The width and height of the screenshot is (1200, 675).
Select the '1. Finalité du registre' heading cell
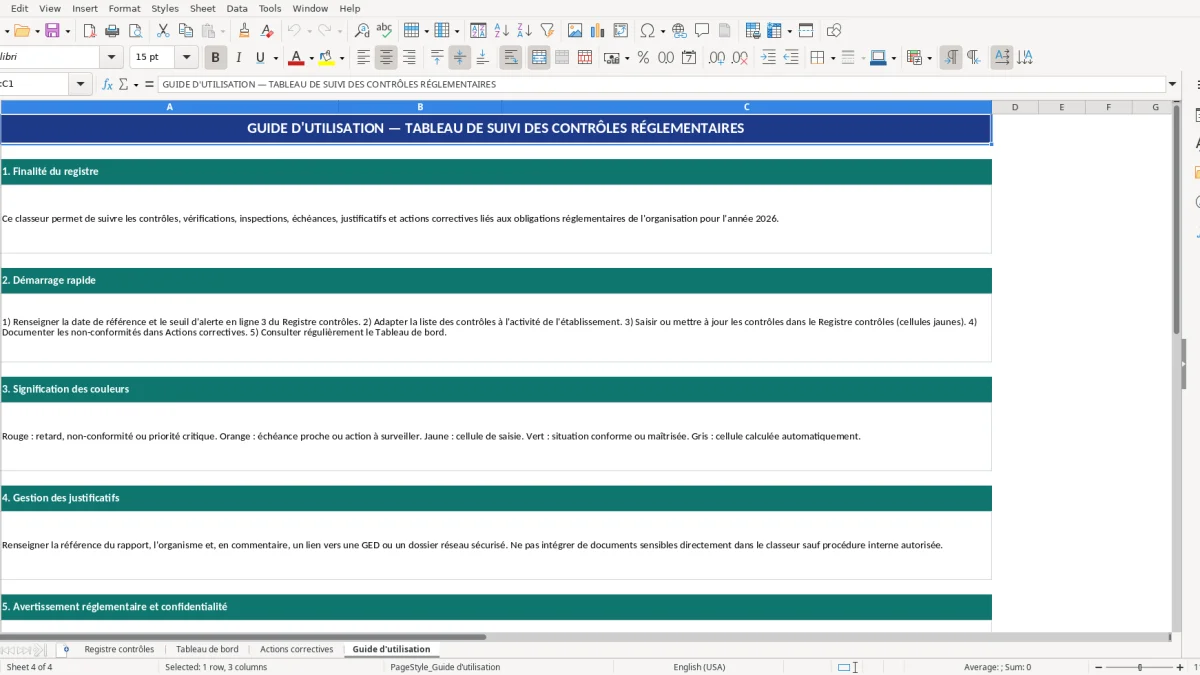click(496, 172)
